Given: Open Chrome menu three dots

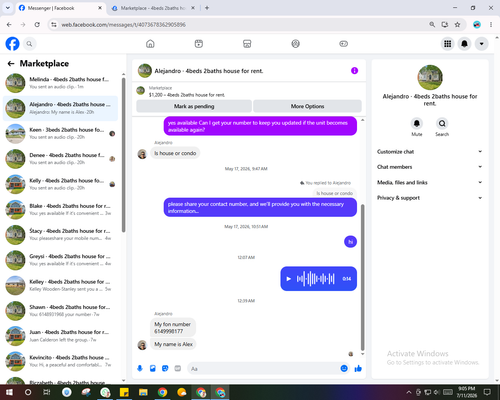Looking at the screenshot, I should tap(491, 25).
